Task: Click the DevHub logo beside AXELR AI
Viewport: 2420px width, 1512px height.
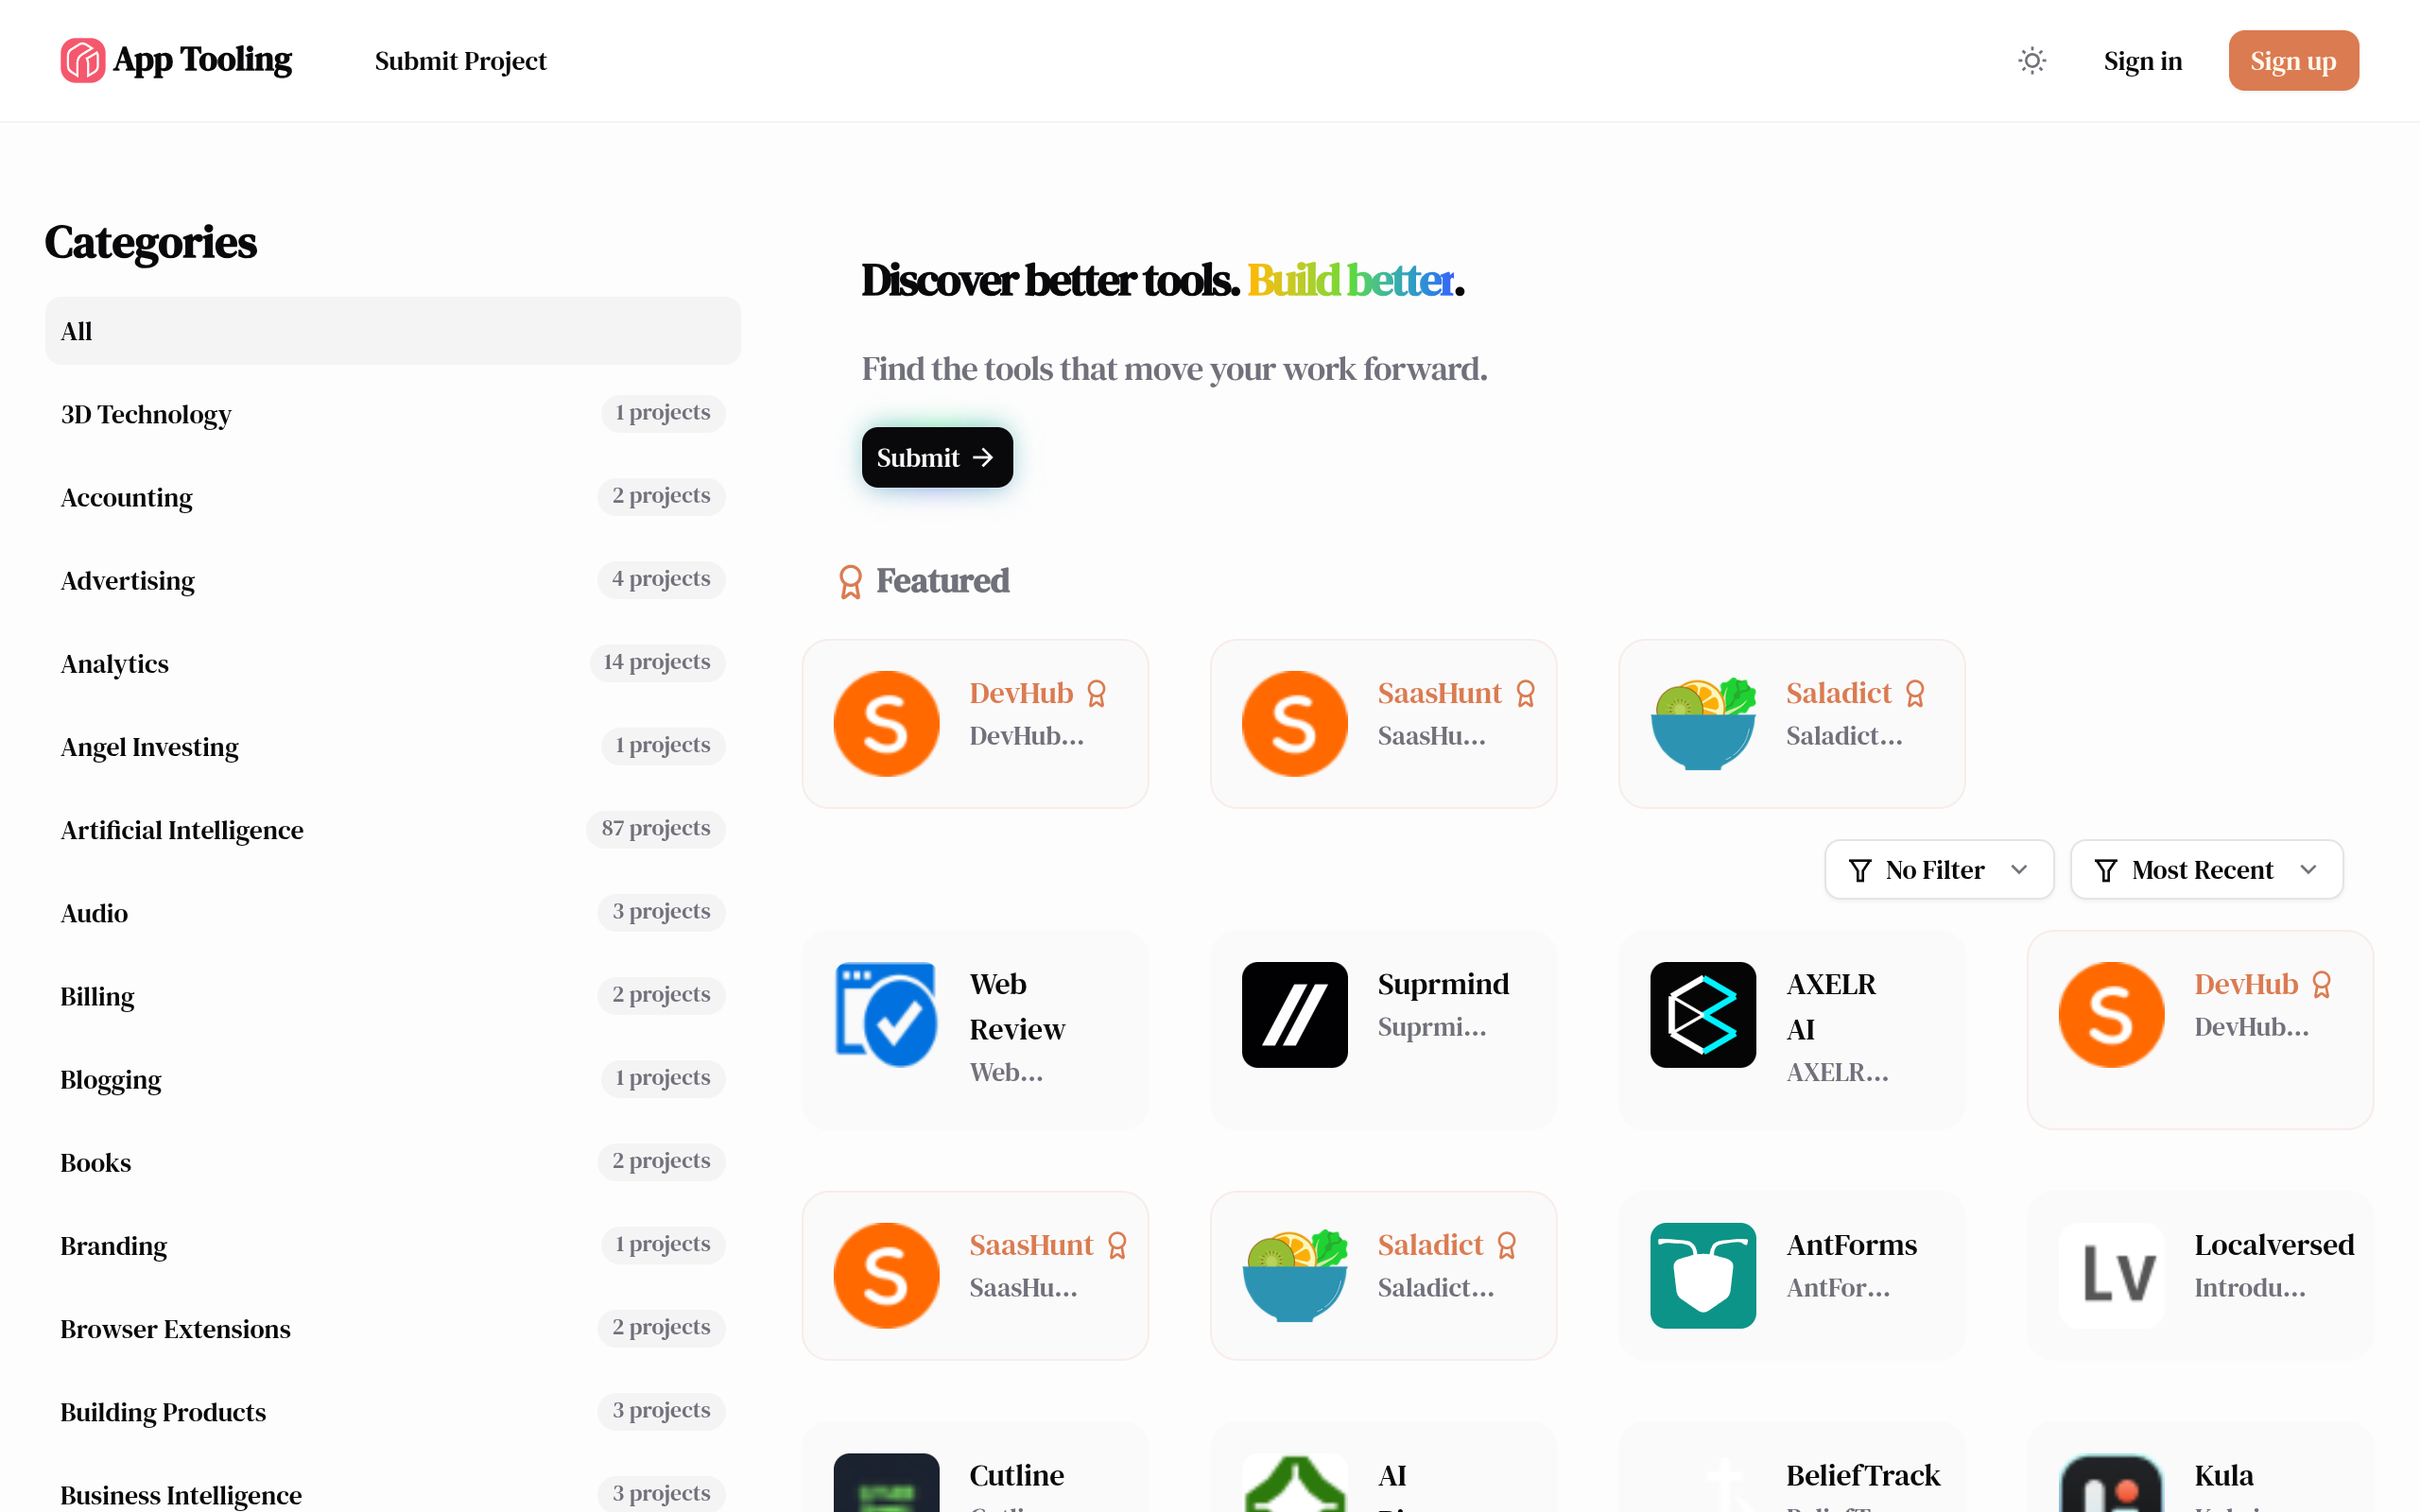Action: pyautogui.click(x=2111, y=1014)
